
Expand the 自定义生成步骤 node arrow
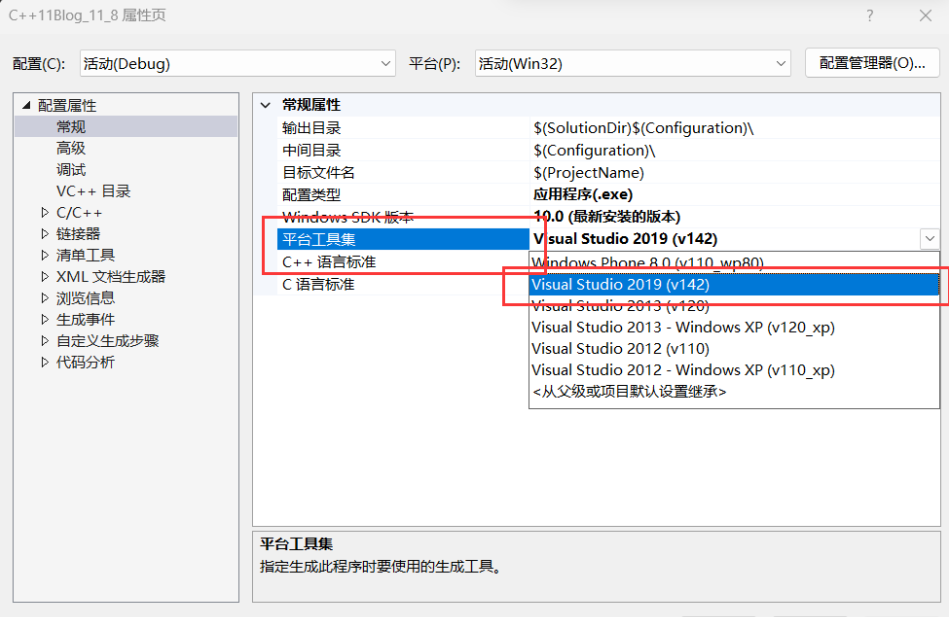(44, 341)
